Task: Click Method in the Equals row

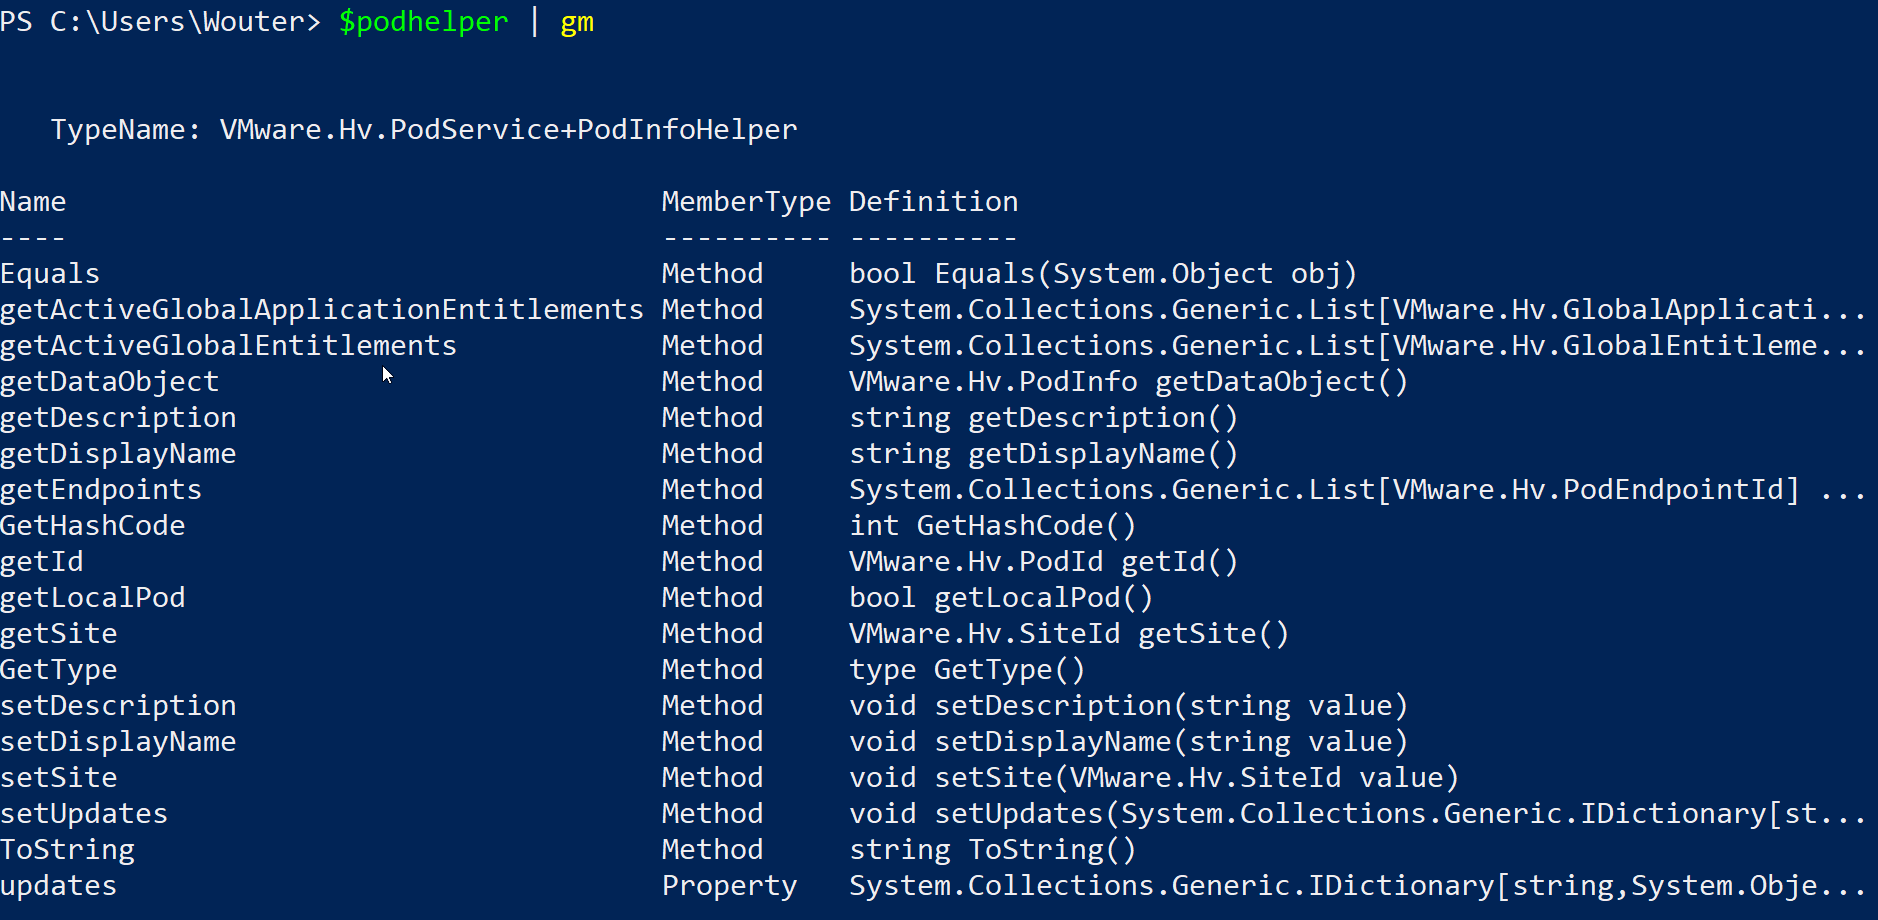Action: click(x=712, y=274)
